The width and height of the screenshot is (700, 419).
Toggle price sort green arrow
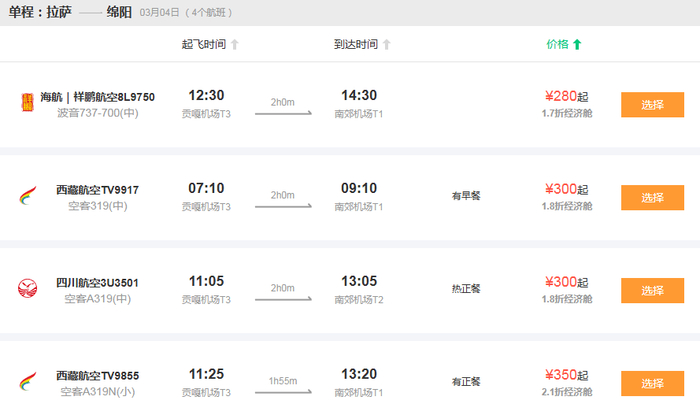[x=577, y=44]
